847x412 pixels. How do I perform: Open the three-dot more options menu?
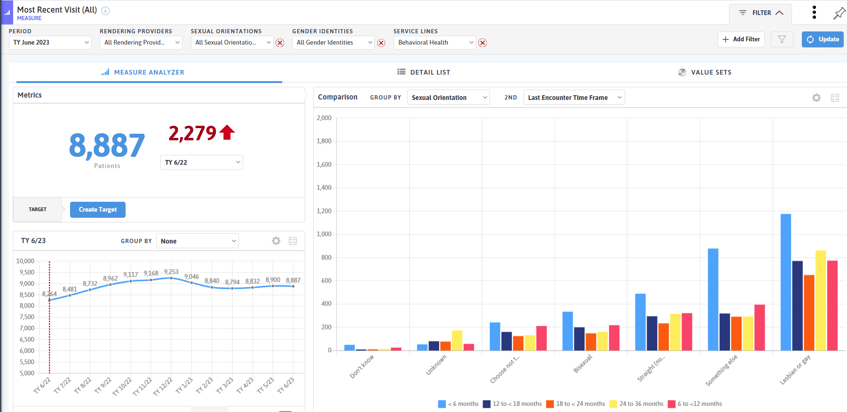[814, 12]
